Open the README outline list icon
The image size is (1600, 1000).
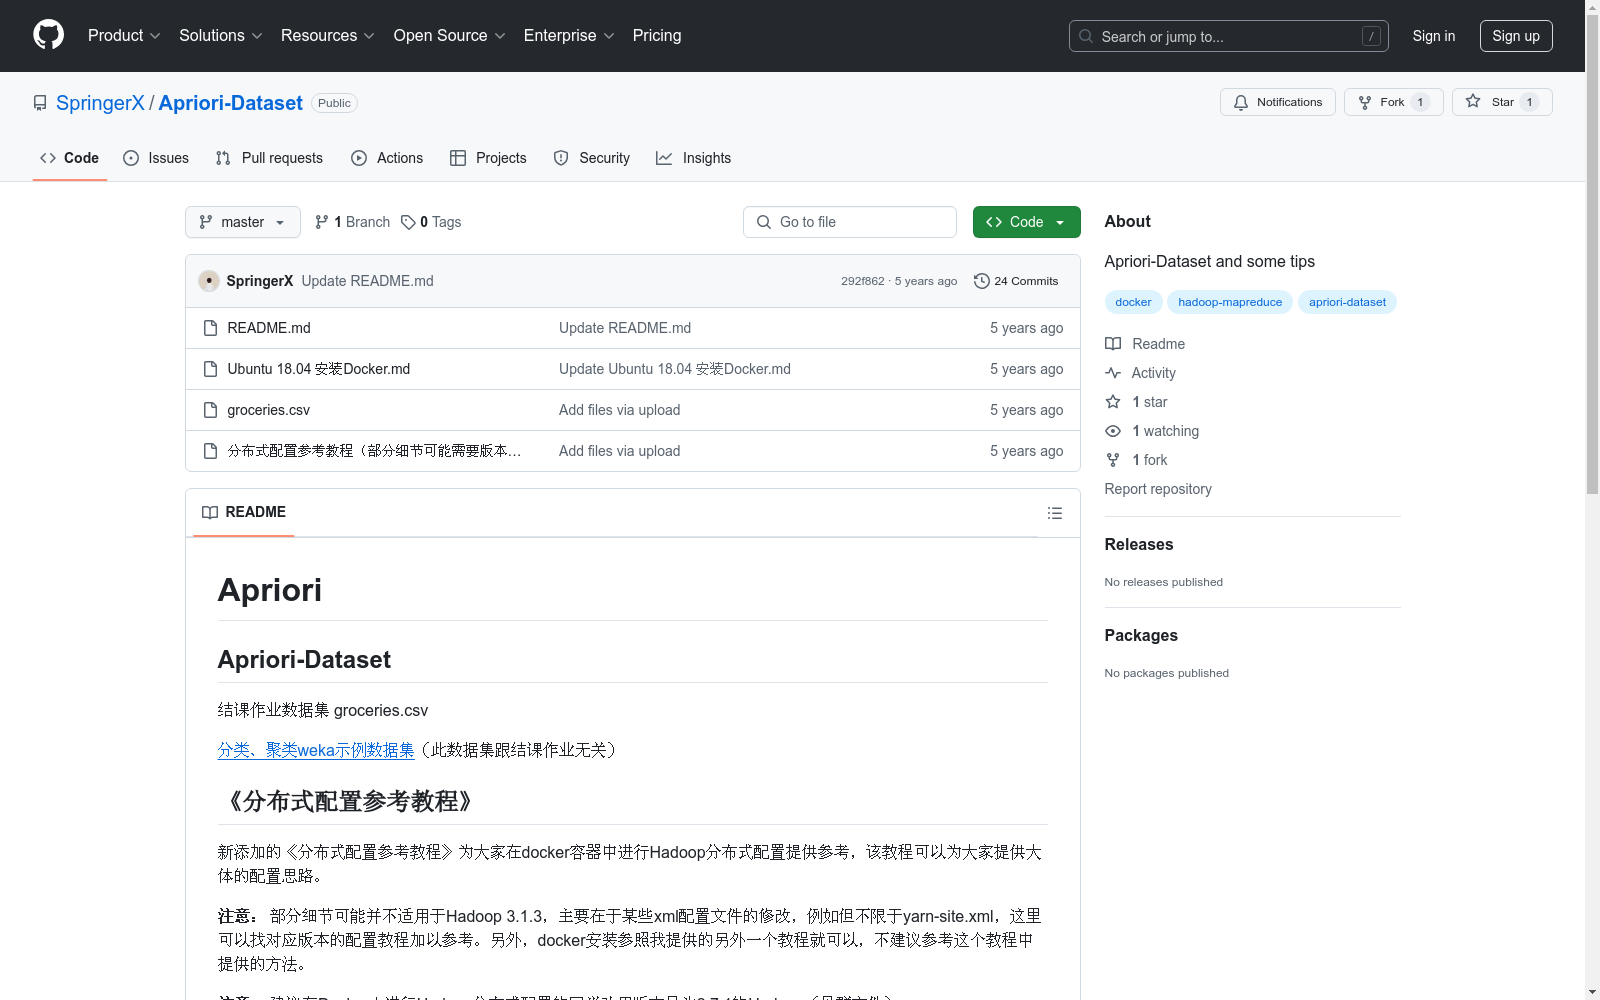(x=1054, y=513)
